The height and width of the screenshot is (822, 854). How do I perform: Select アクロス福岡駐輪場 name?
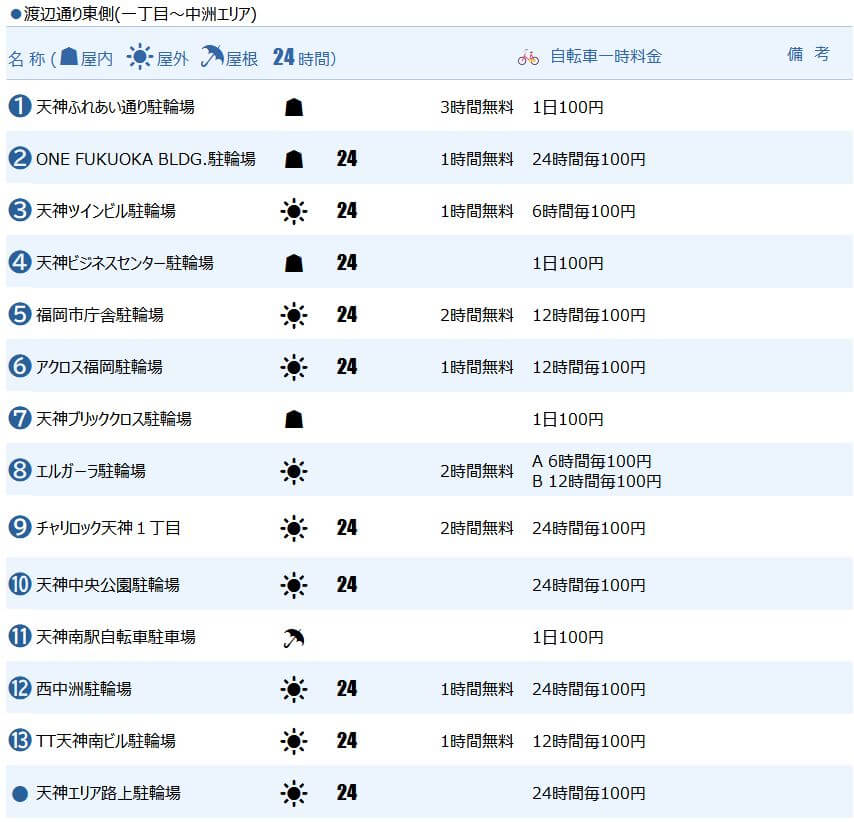[99, 367]
